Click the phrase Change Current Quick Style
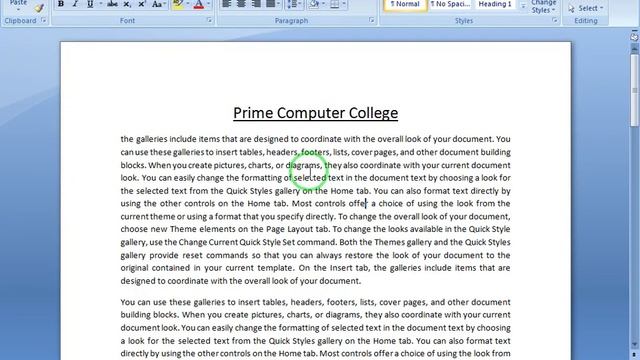 pyautogui.click(x=229, y=242)
